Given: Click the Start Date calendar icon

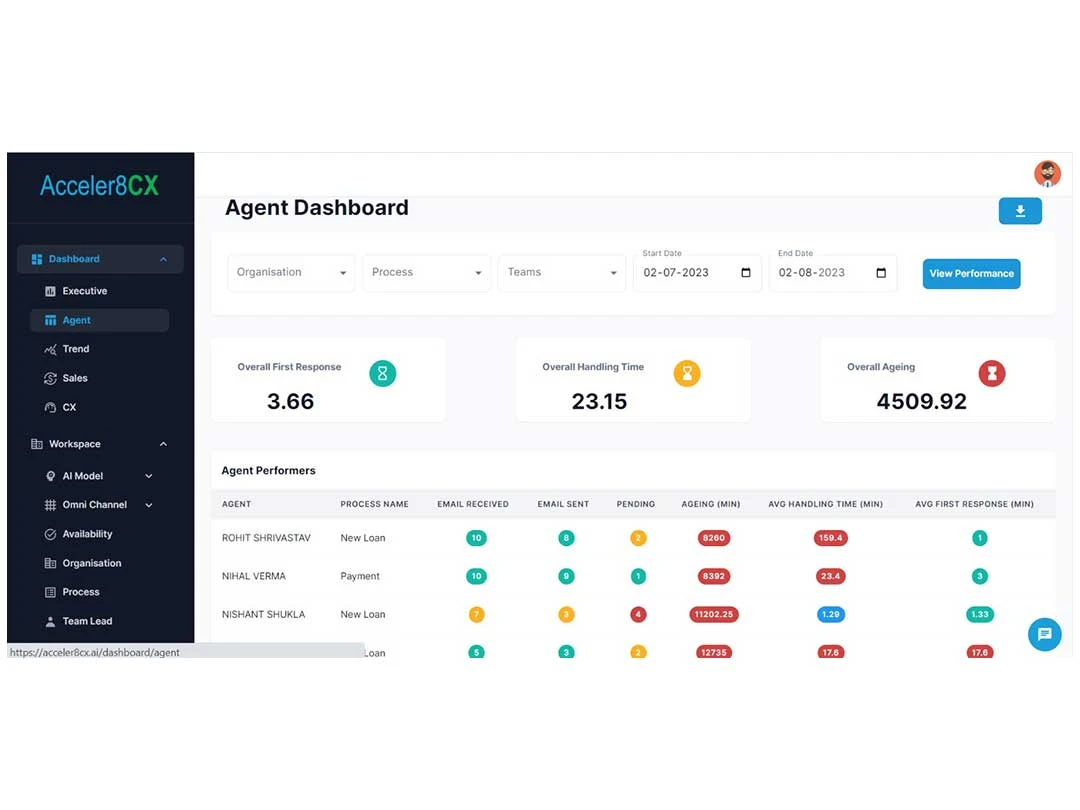Looking at the screenshot, I should point(745,273).
